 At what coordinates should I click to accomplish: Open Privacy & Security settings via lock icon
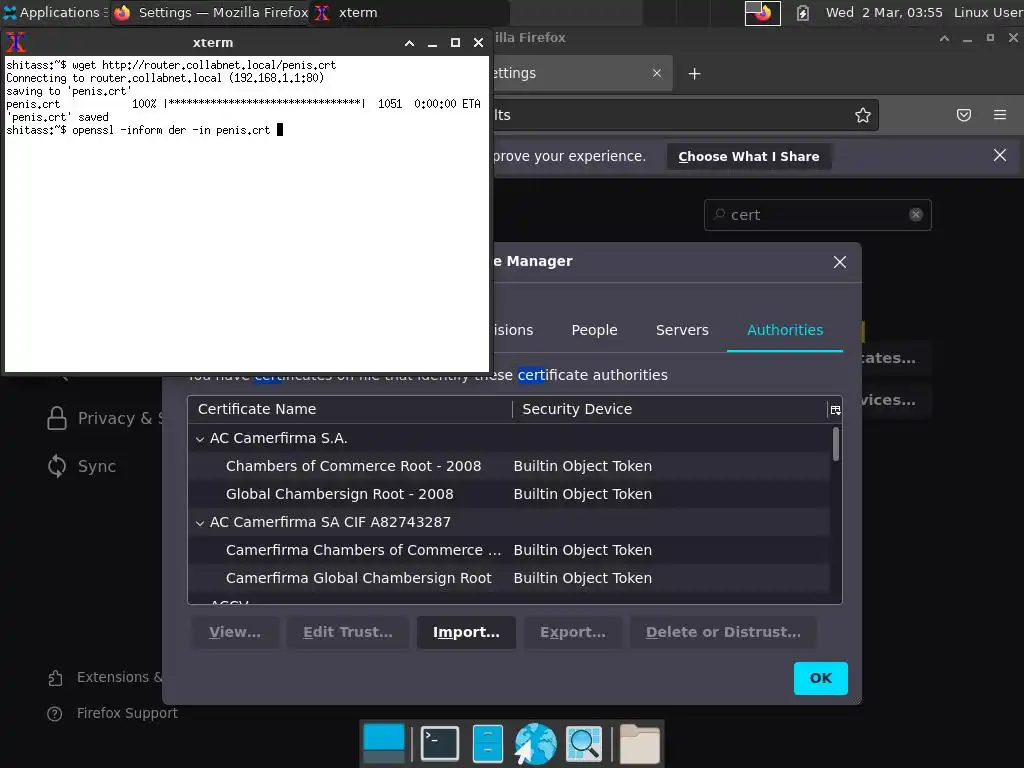pyautogui.click(x=57, y=419)
